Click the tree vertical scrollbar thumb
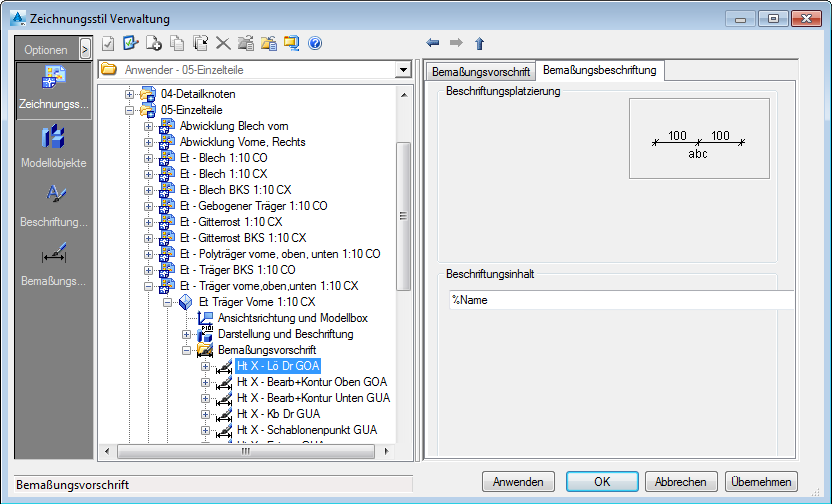Viewport: 832px width, 504px height. [x=404, y=216]
